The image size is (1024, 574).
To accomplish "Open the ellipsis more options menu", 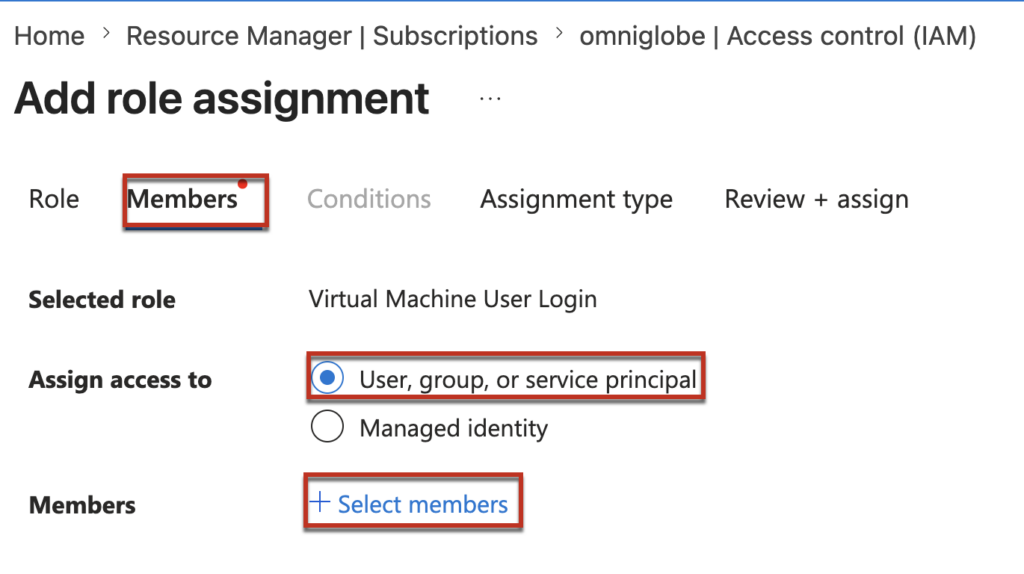I will click(489, 100).
